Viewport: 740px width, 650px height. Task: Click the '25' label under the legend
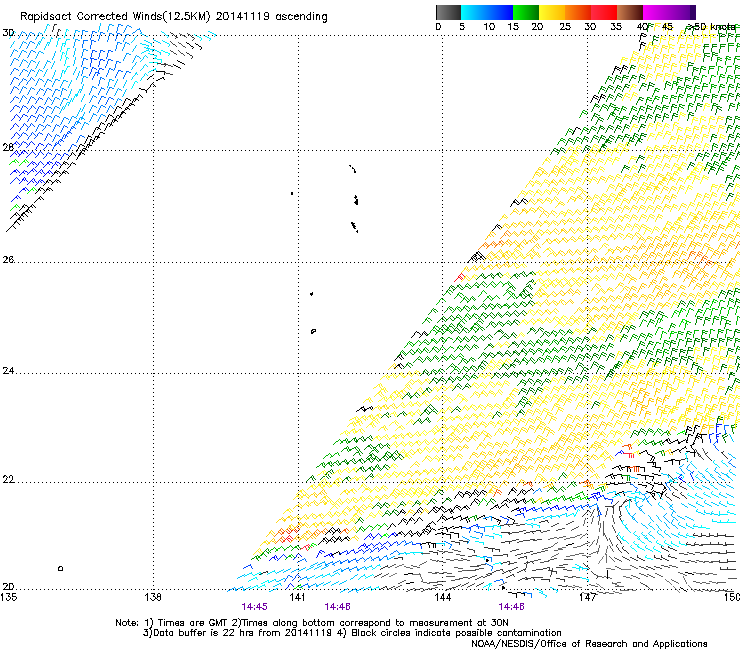565,27
